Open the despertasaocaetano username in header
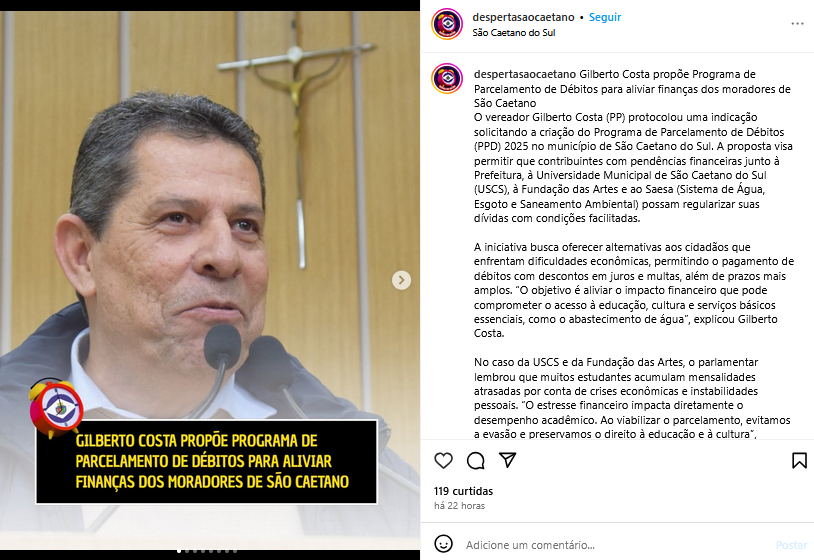The width and height of the screenshot is (814, 560). (523, 17)
